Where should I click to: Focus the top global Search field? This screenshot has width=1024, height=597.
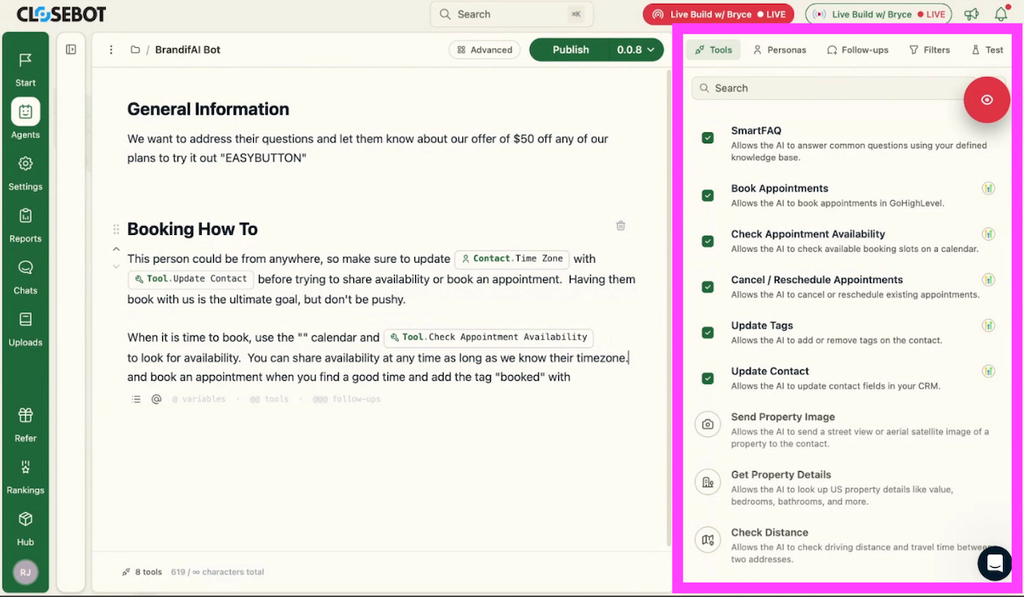511,14
